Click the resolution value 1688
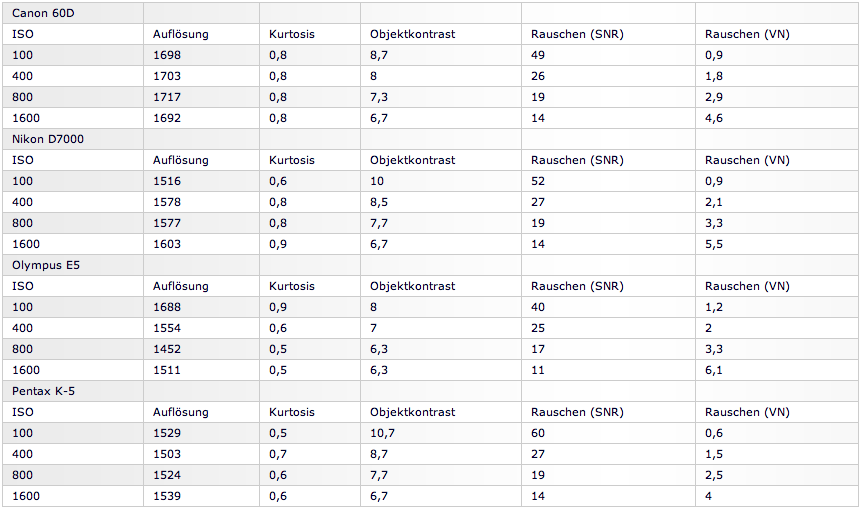 [x=167, y=307]
